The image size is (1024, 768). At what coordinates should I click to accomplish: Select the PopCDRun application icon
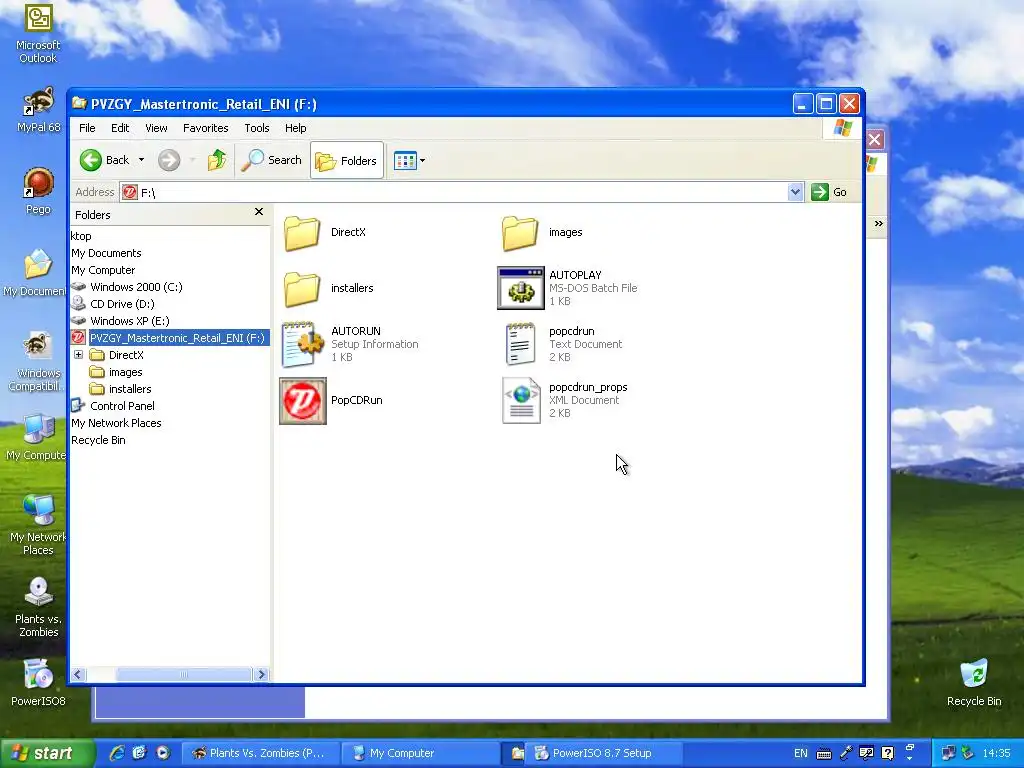[x=302, y=400]
